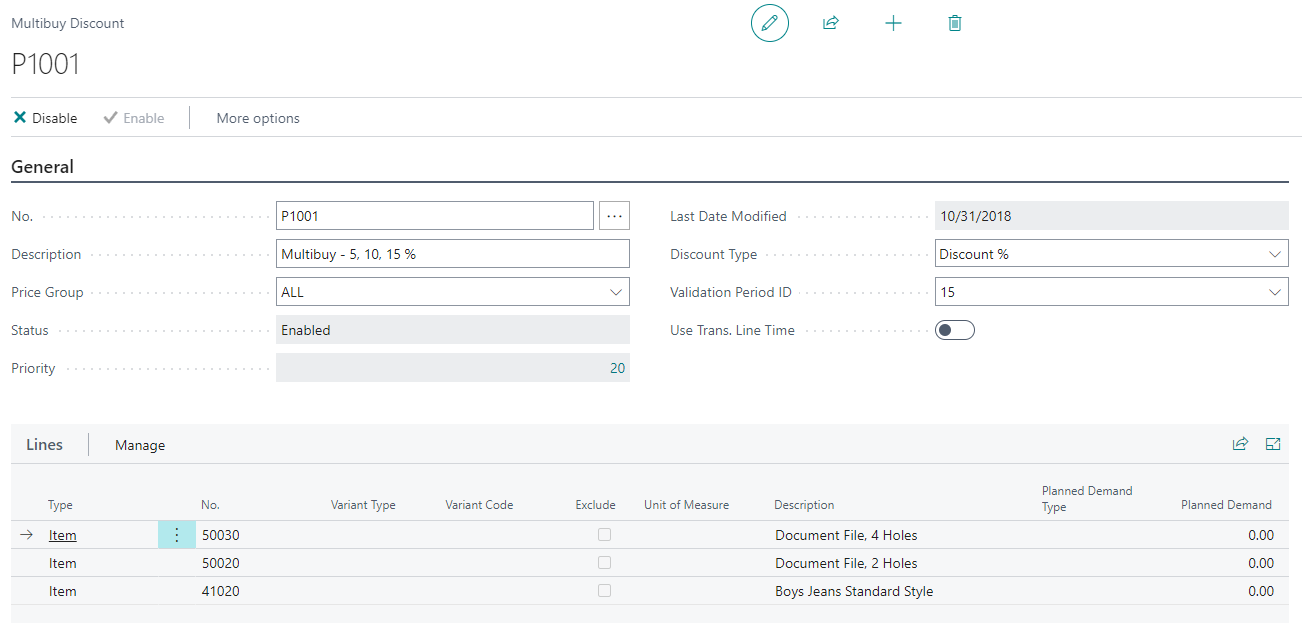Click the plus icon to create new

pos(893,23)
